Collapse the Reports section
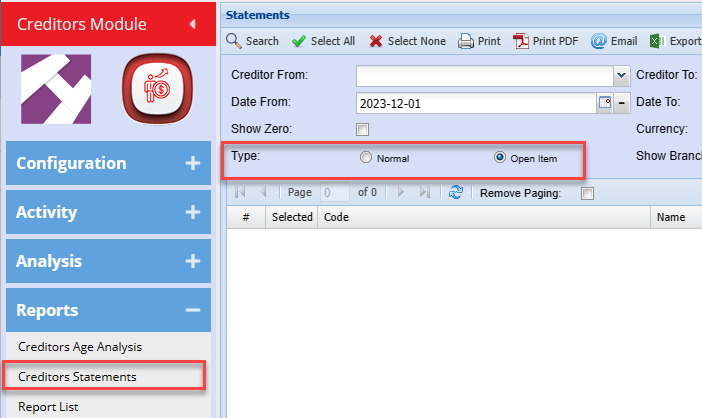This screenshot has width=702, height=418. point(108,310)
